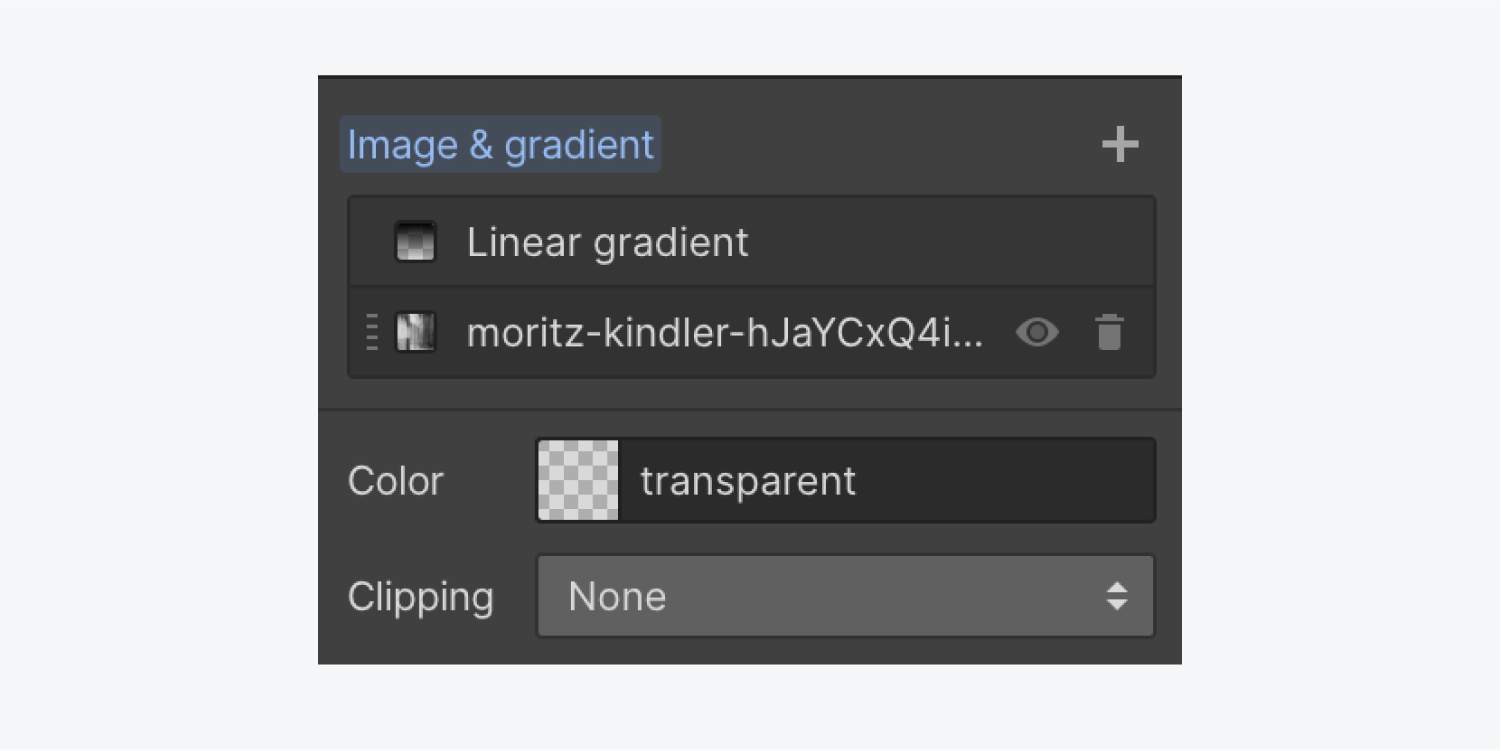Click the Color property label
Screen dimensions: 1501x751
[395, 481]
